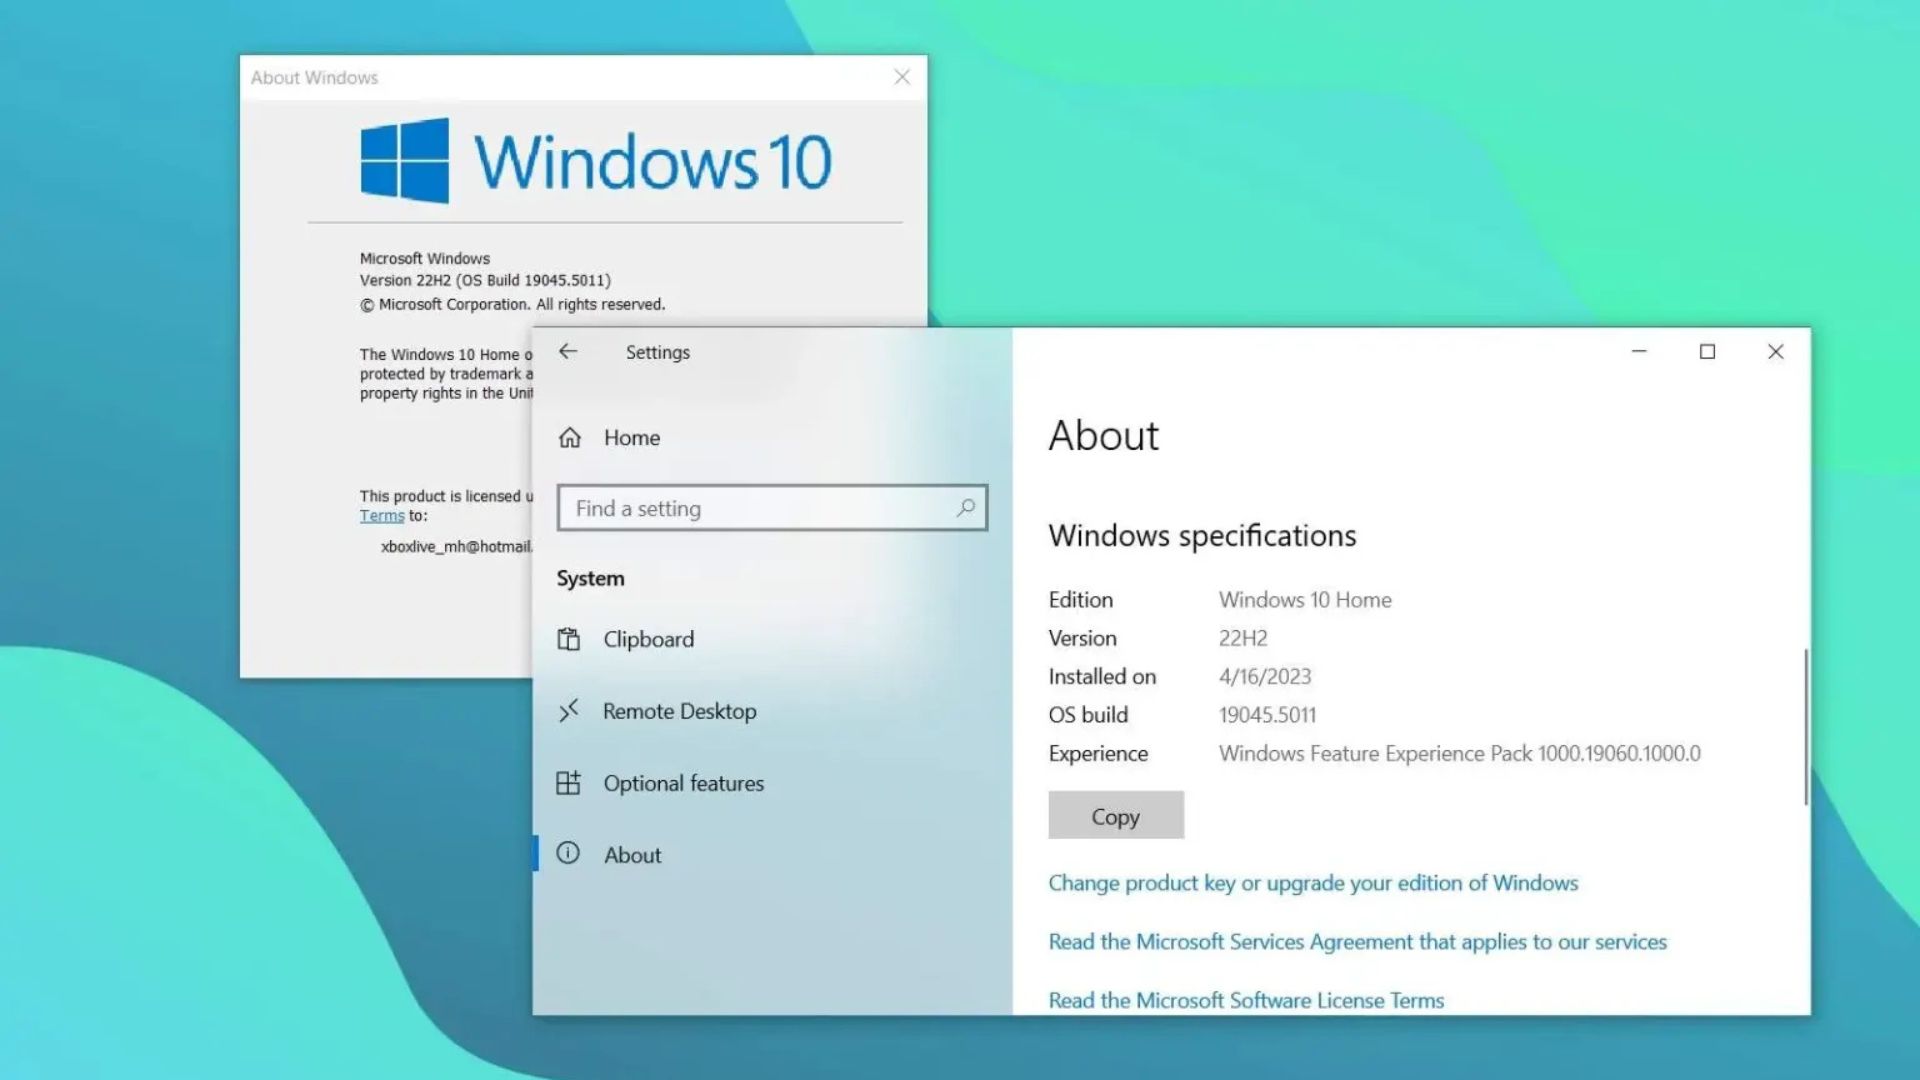Viewport: 1920px width, 1080px height.
Task: Click the Terms link in About Windows
Action: click(x=381, y=515)
